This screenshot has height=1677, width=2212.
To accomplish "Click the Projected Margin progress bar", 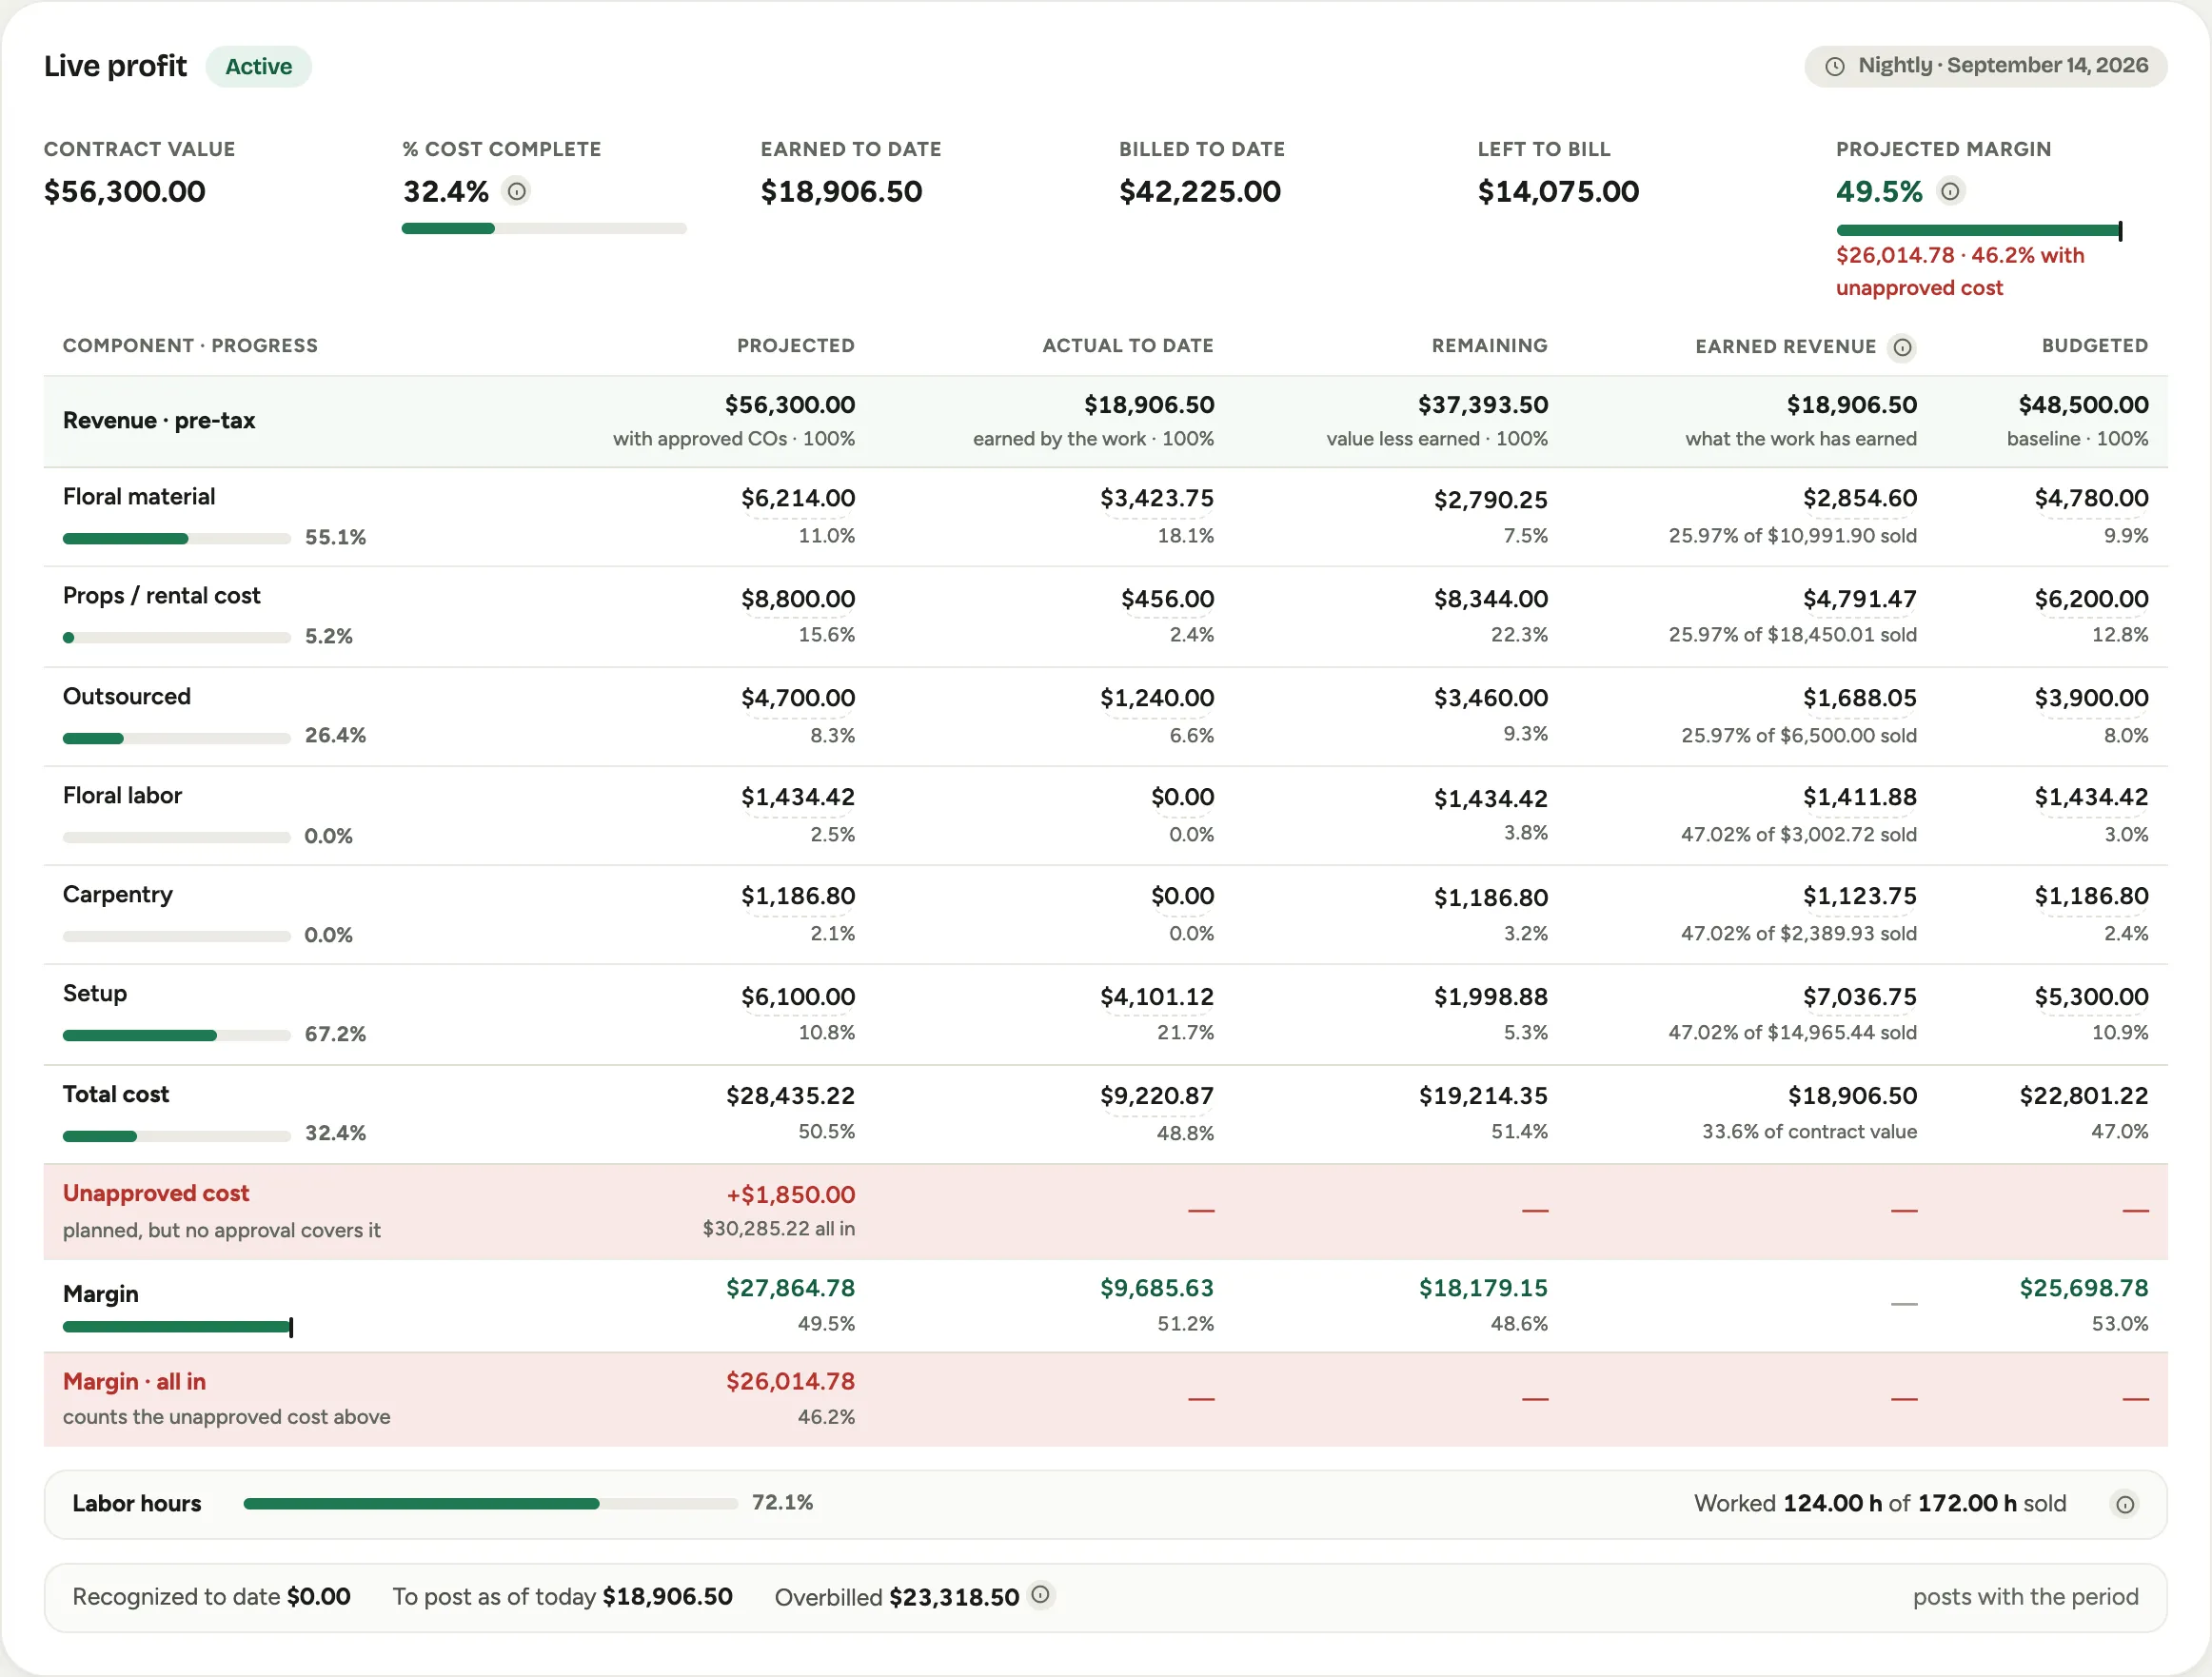I will coord(1978,230).
